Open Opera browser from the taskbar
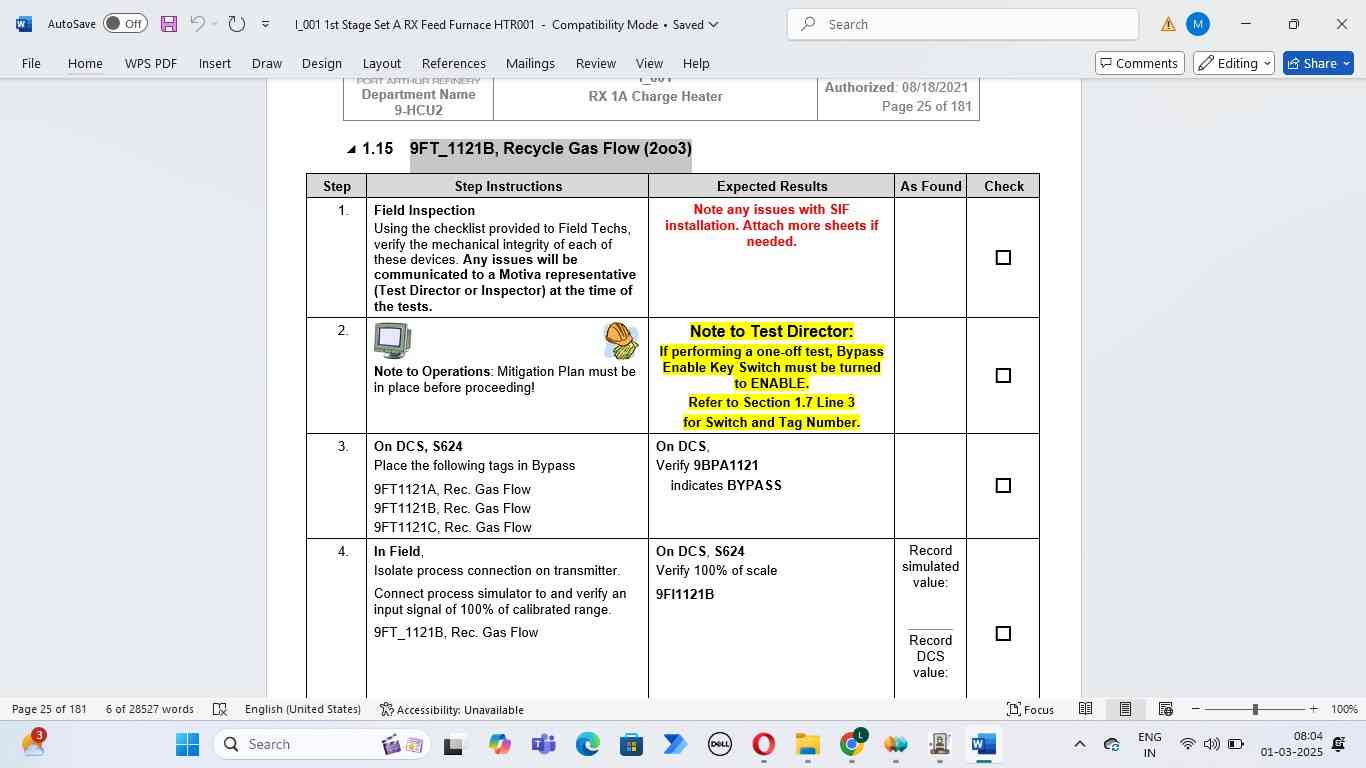The image size is (1366, 768). coord(764,744)
